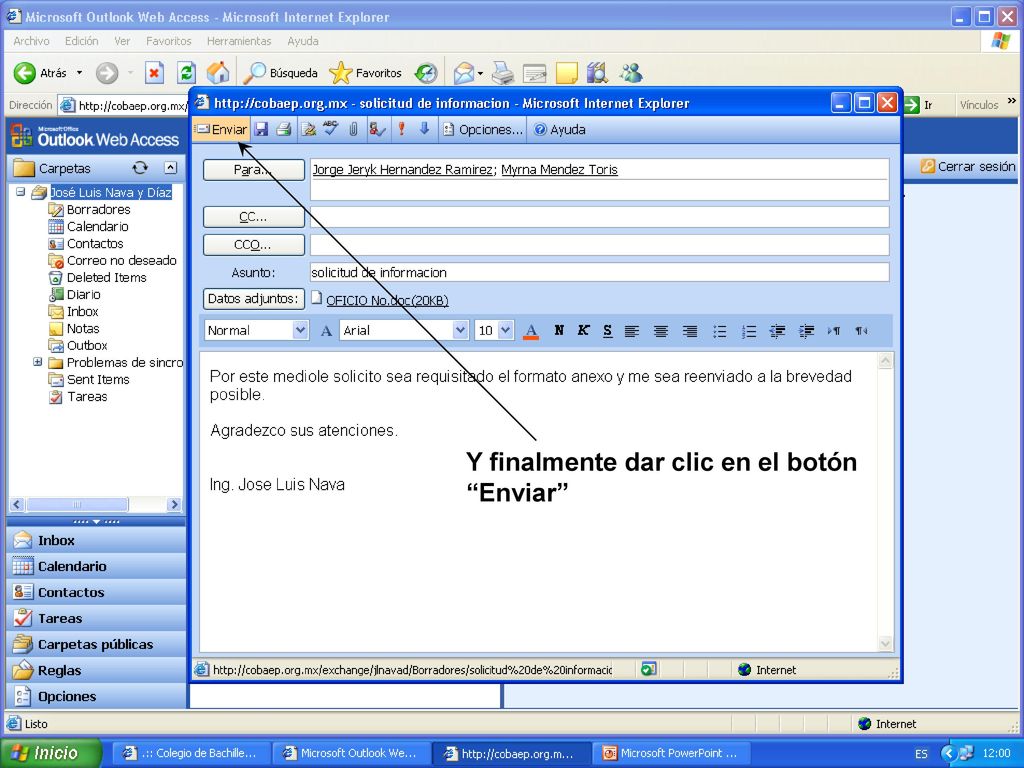Open the font size 10 dropdown
The width and height of the screenshot is (1024, 768).
coord(505,330)
